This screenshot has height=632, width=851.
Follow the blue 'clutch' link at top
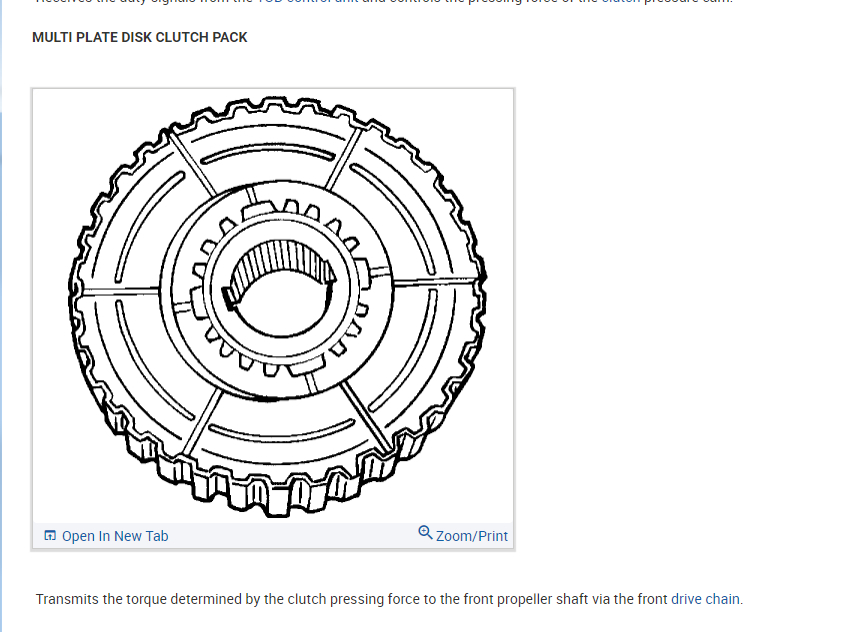tap(620, 1)
